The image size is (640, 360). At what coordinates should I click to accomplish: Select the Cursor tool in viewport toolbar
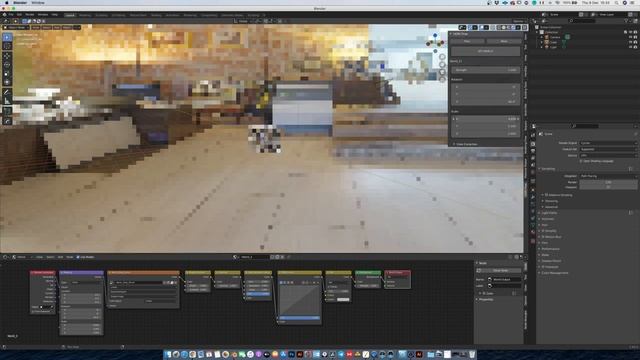7,47
